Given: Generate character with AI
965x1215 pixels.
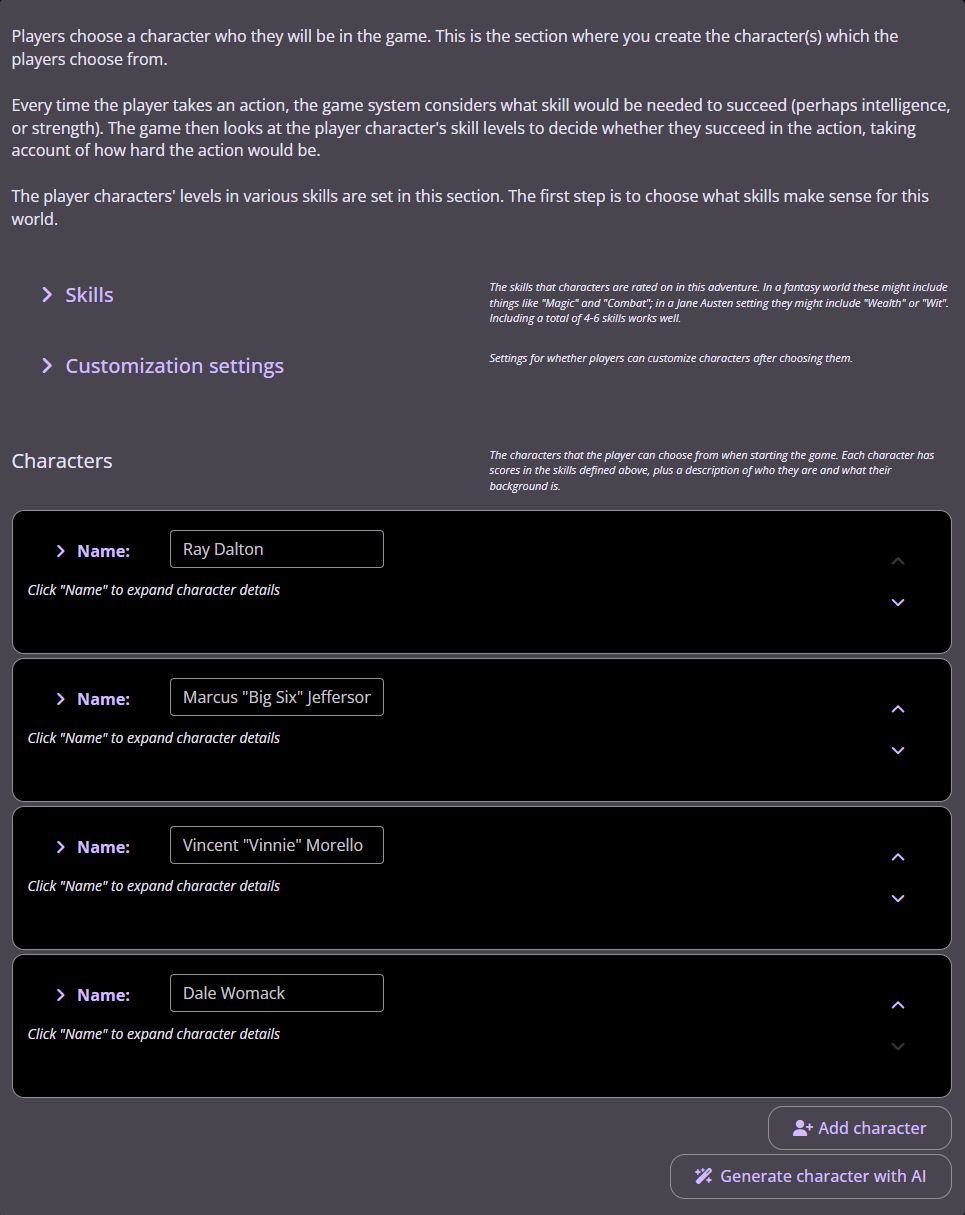Looking at the screenshot, I should coord(810,1176).
